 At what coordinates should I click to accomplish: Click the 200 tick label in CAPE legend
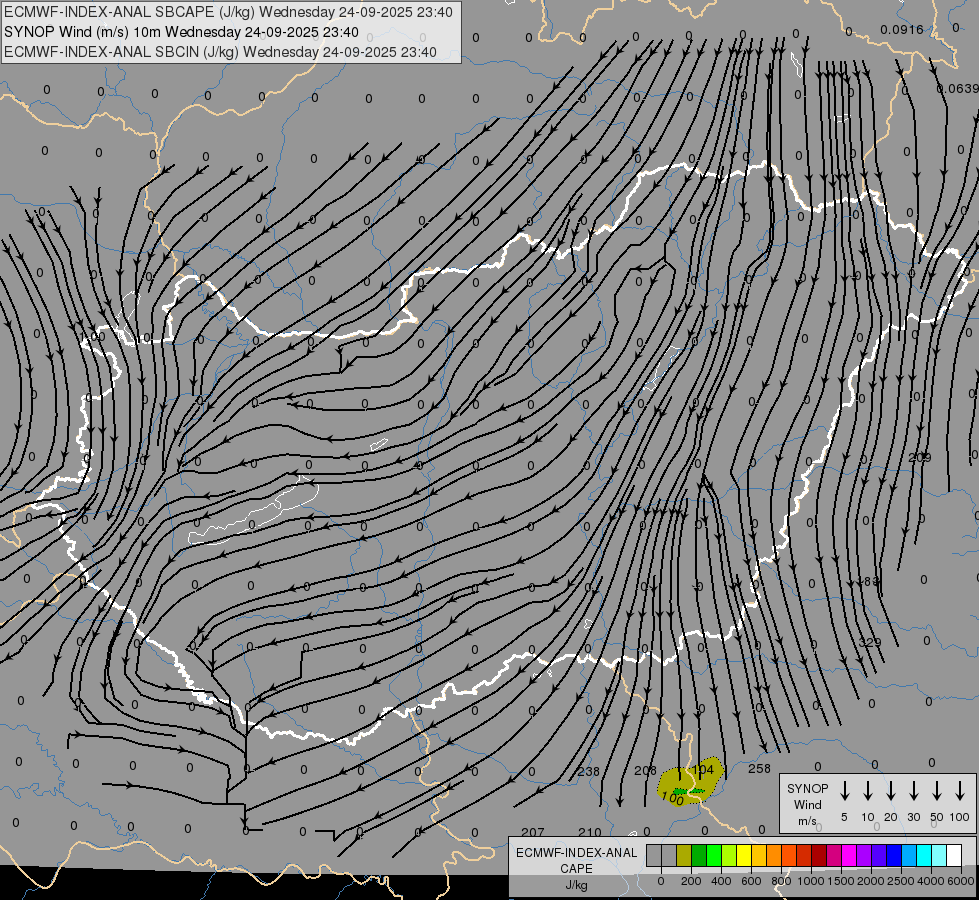click(x=691, y=881)
